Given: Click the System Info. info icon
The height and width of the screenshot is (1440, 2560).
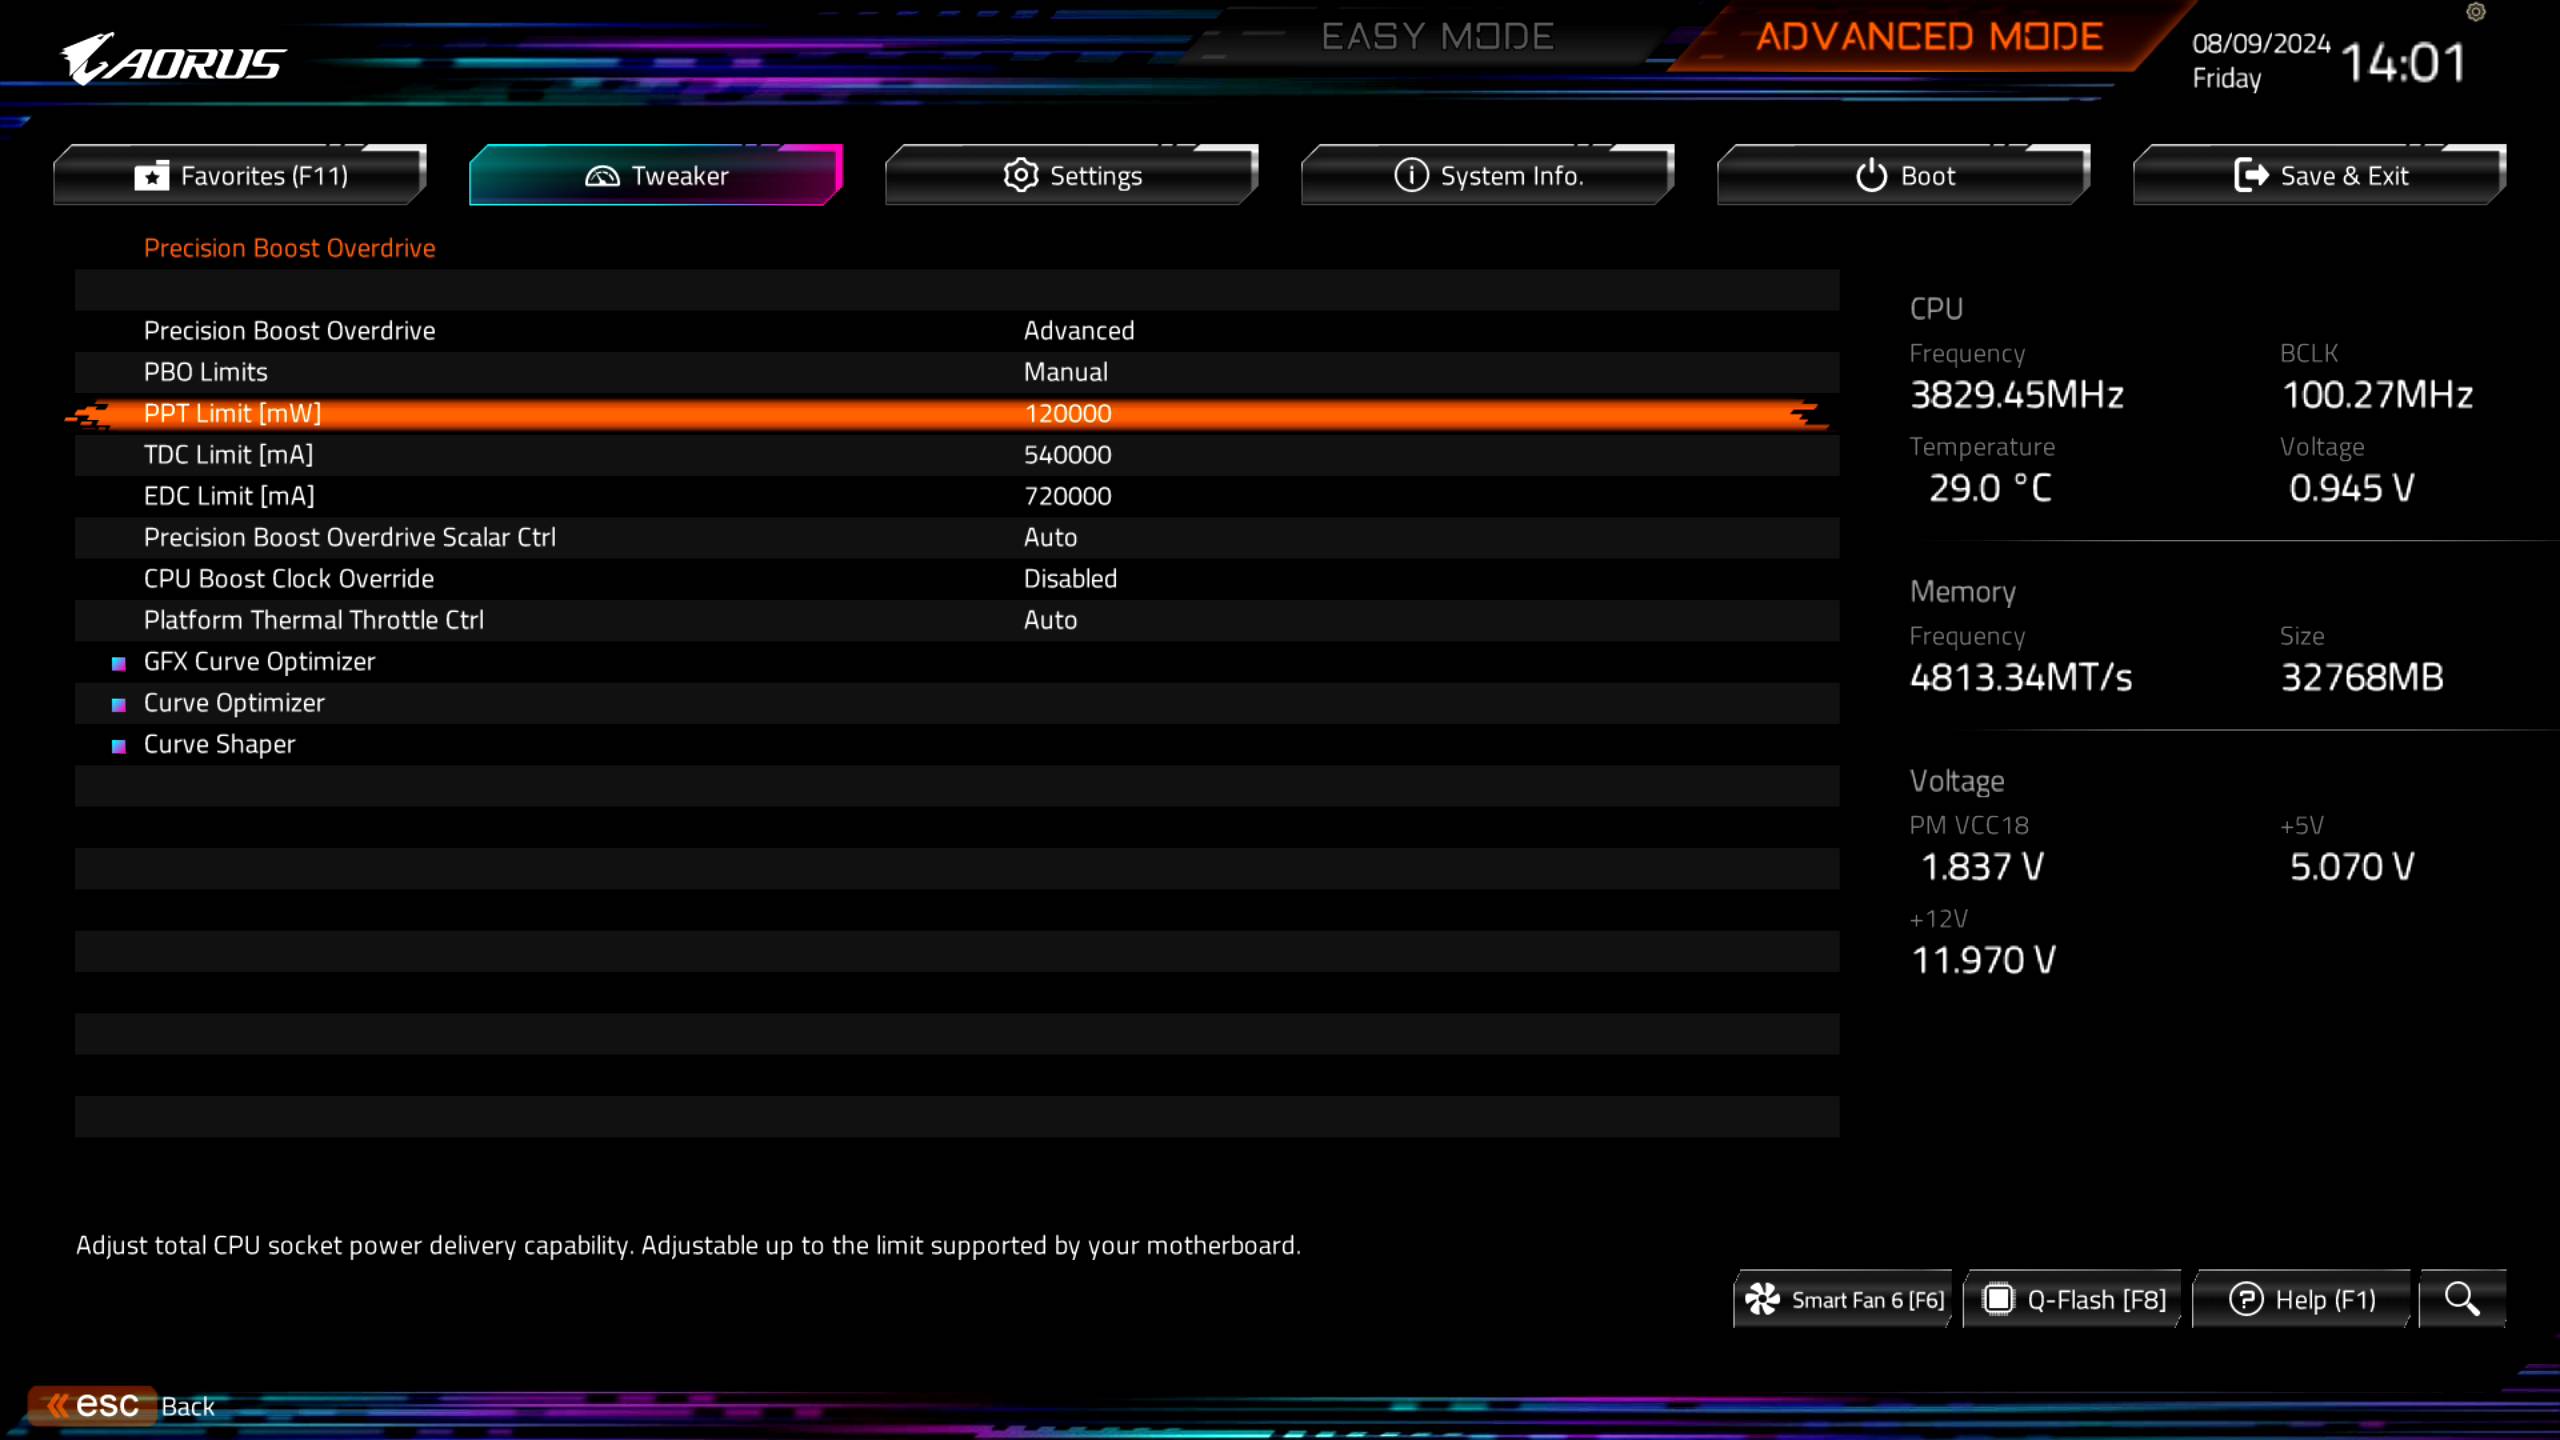Looking at the screenshot, I should point(1410,175).
